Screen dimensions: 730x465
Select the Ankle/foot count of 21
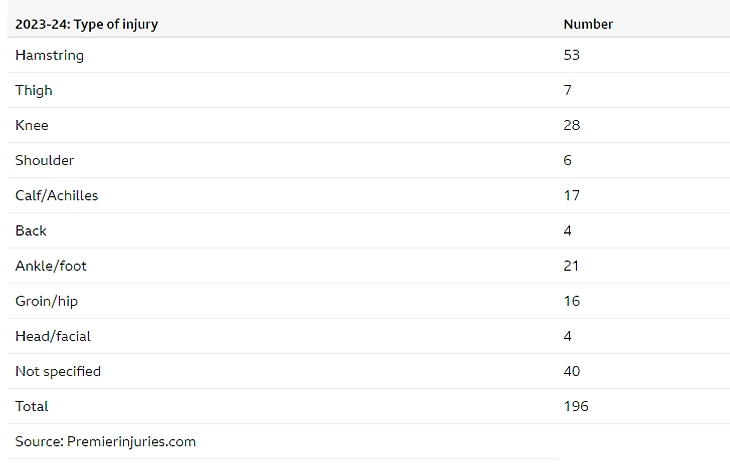click(x=571, y=266)
